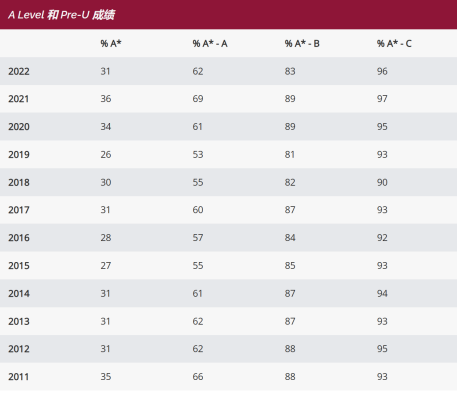458x398 pixels.
Task: Click the 2016 row label
Action: [19, 238]
